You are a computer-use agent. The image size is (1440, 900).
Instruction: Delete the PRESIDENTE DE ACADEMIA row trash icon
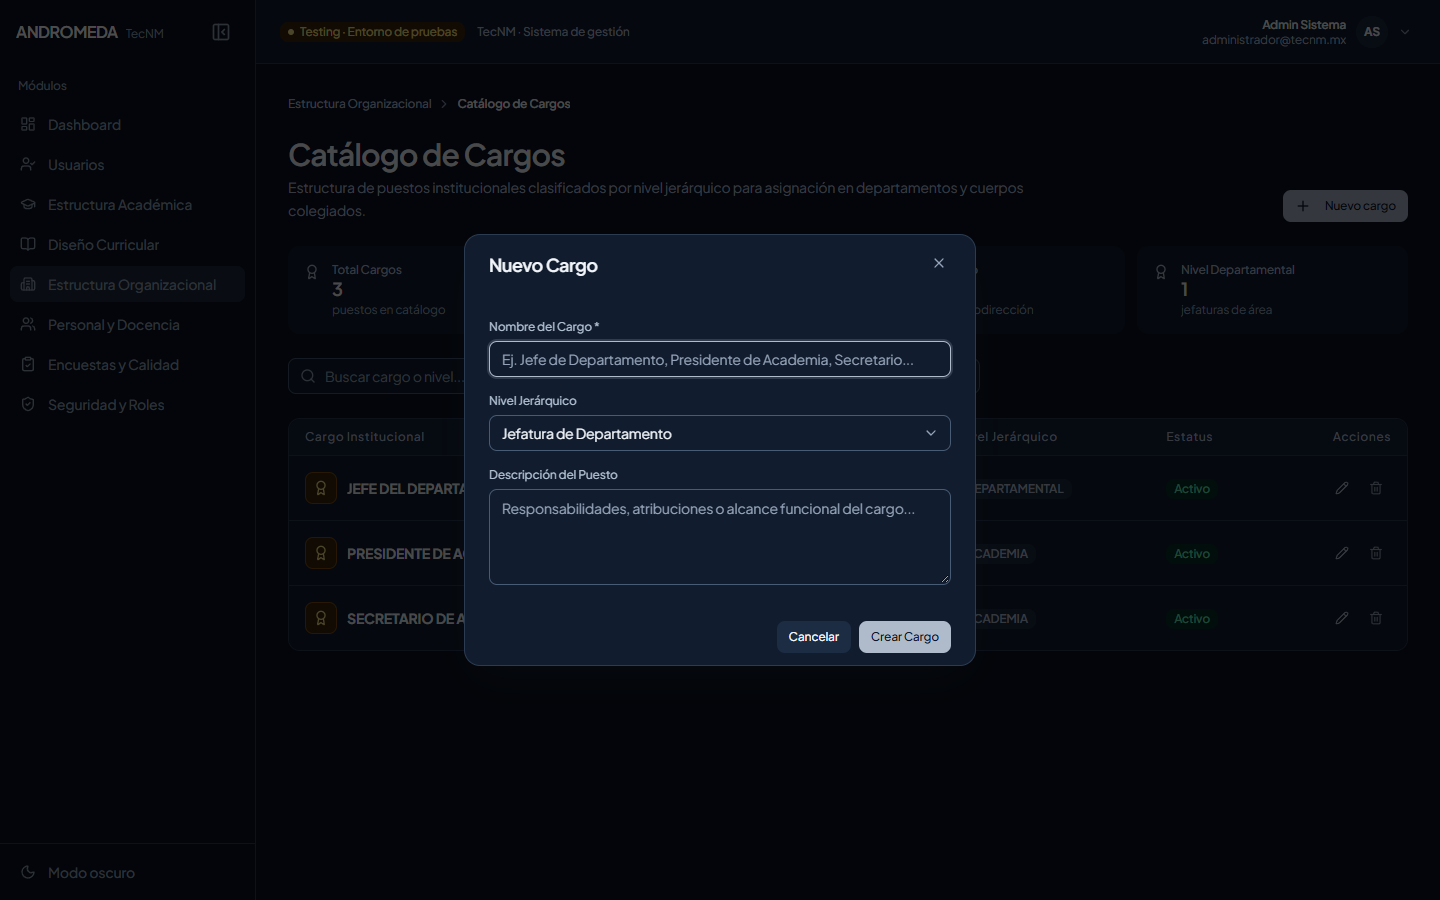[1376, 553]
